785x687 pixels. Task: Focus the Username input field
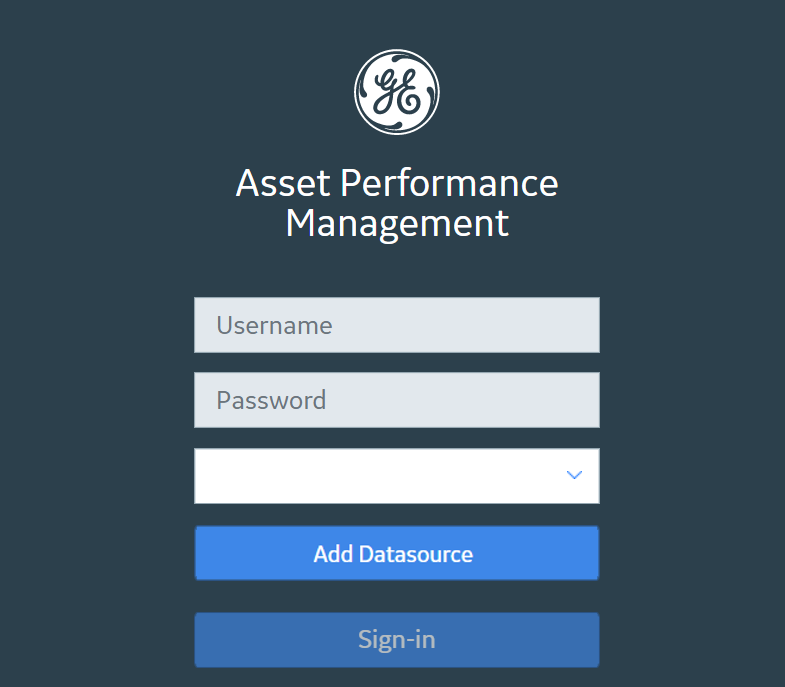pos(397,325)
